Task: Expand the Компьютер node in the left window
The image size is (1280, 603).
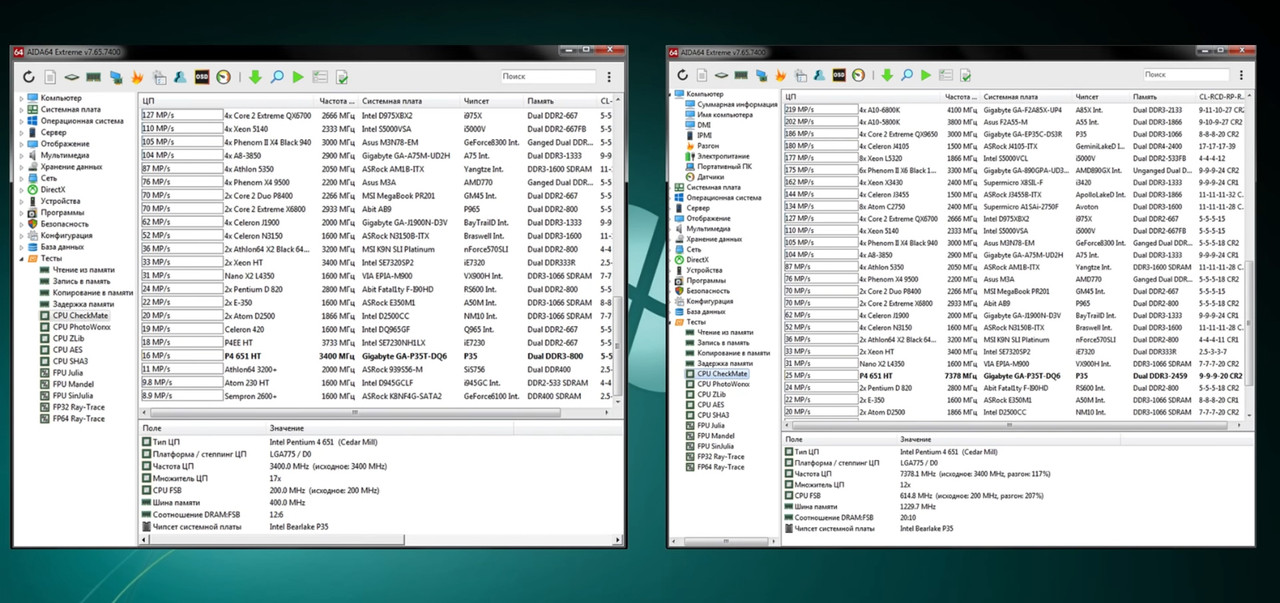Action: 21,98
